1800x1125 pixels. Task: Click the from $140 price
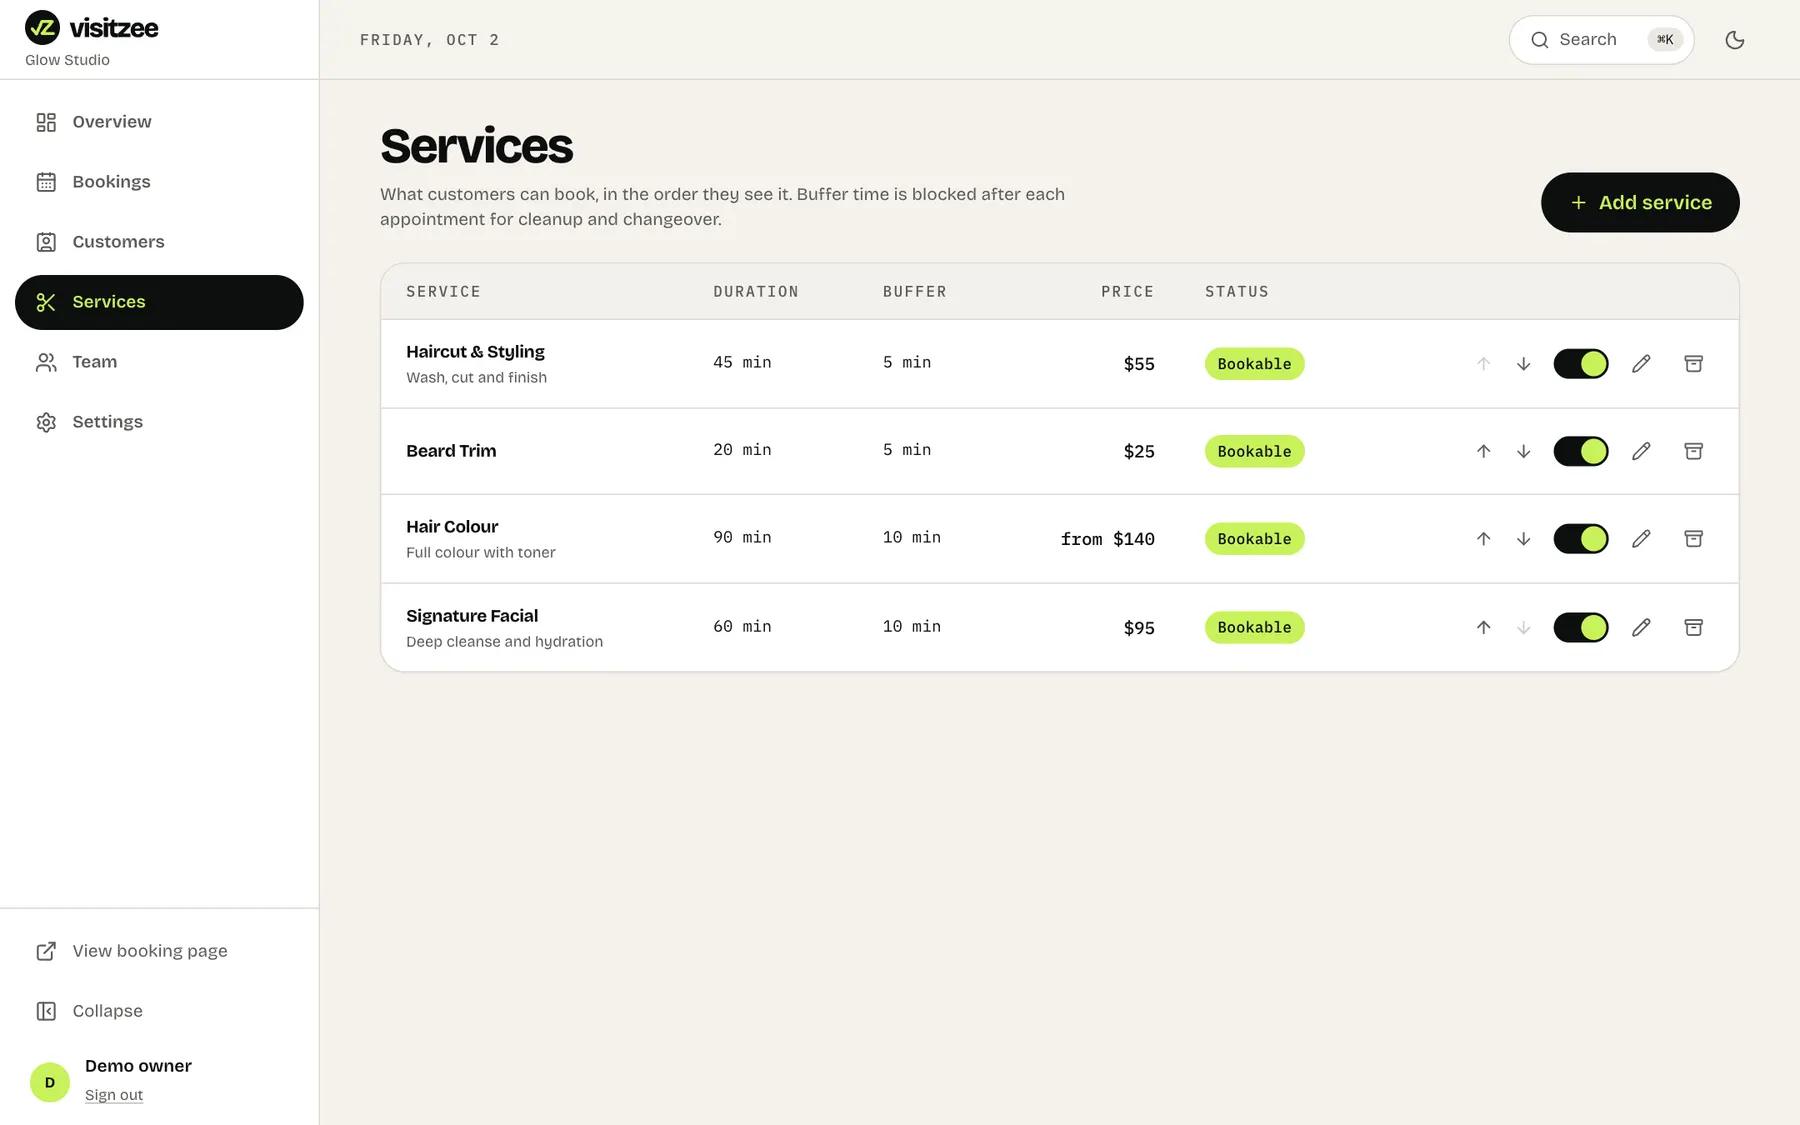point(1107,539)
